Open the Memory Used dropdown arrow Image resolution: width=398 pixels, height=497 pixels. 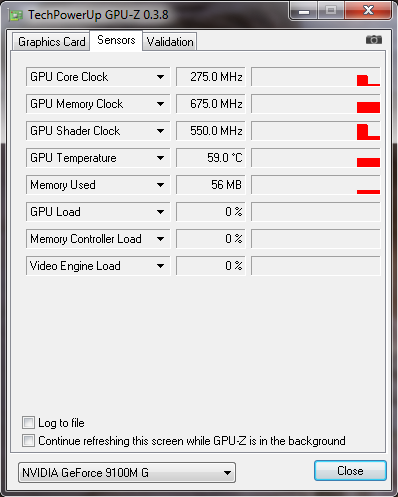coord(160,185)
